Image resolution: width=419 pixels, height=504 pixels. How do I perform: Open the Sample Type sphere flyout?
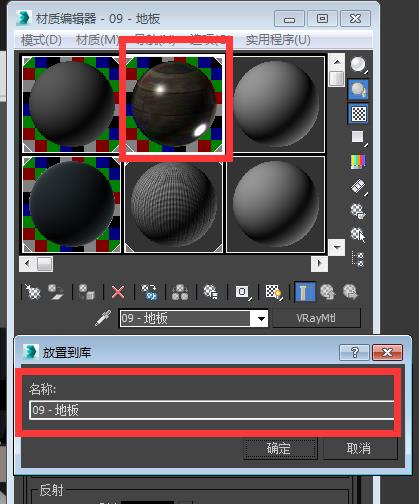pyautogui.click(x=358, y=65)
